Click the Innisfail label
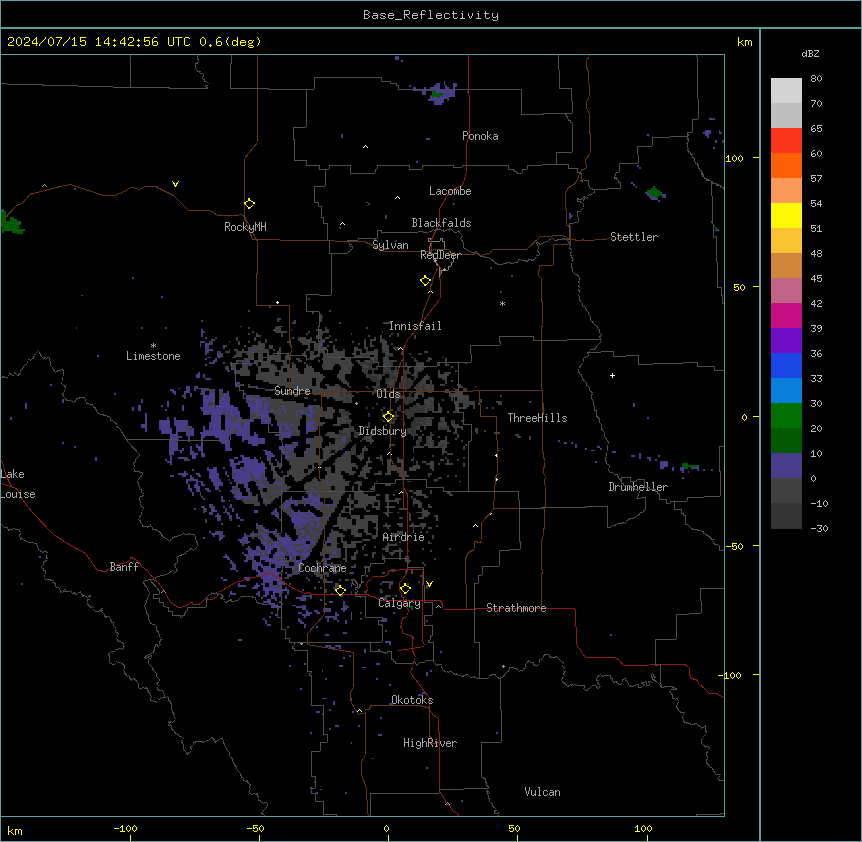Image resolution: width=862 pixels, height=842 pixels. pyautogui.click(x=415, y=326)
